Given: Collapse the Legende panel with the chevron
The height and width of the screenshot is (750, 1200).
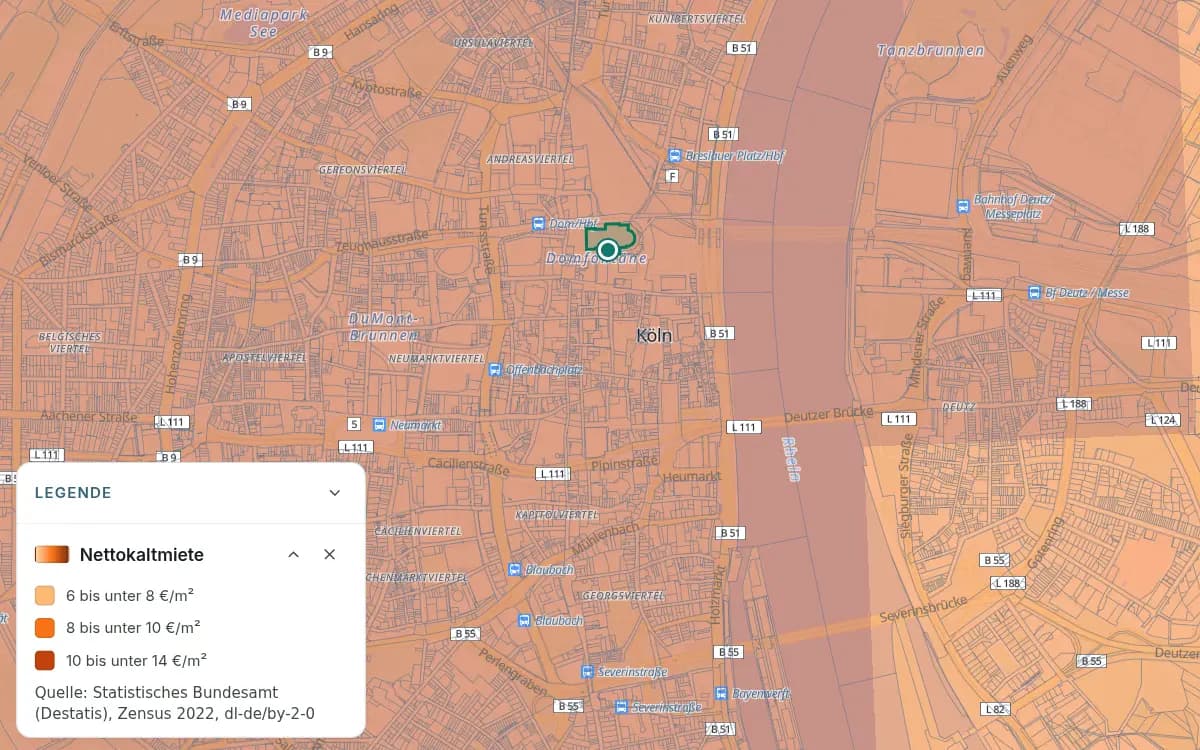Looking at the screenshot, I should tap(335, 493).
